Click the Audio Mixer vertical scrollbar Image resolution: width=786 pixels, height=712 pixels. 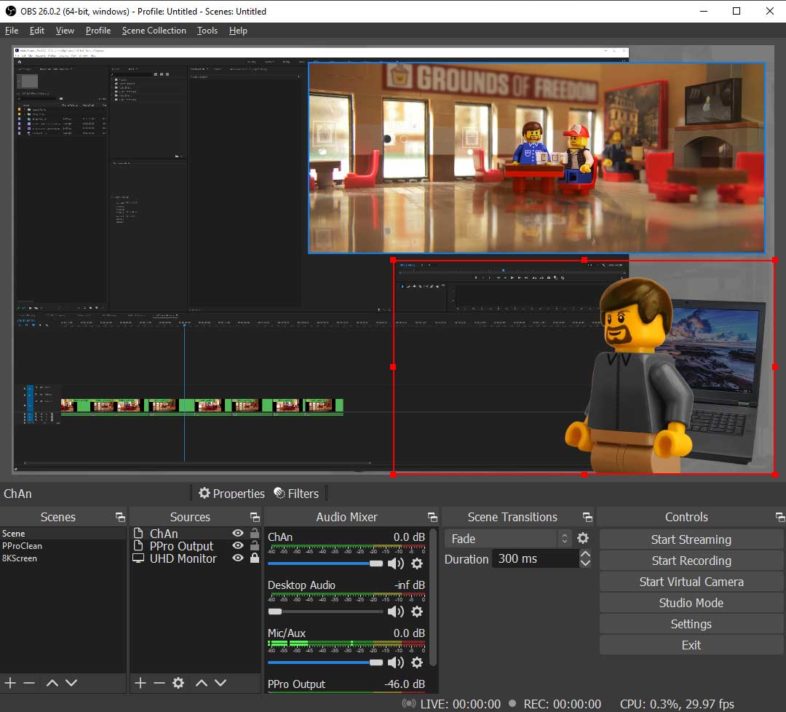pos(433,597)
